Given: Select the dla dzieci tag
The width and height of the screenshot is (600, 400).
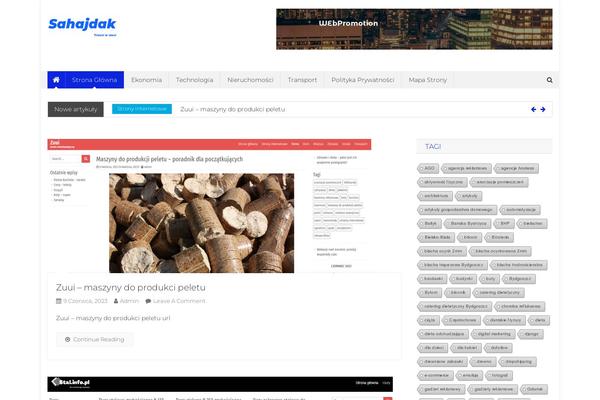Looking at the screenshot, I should (x=433, y=348).
